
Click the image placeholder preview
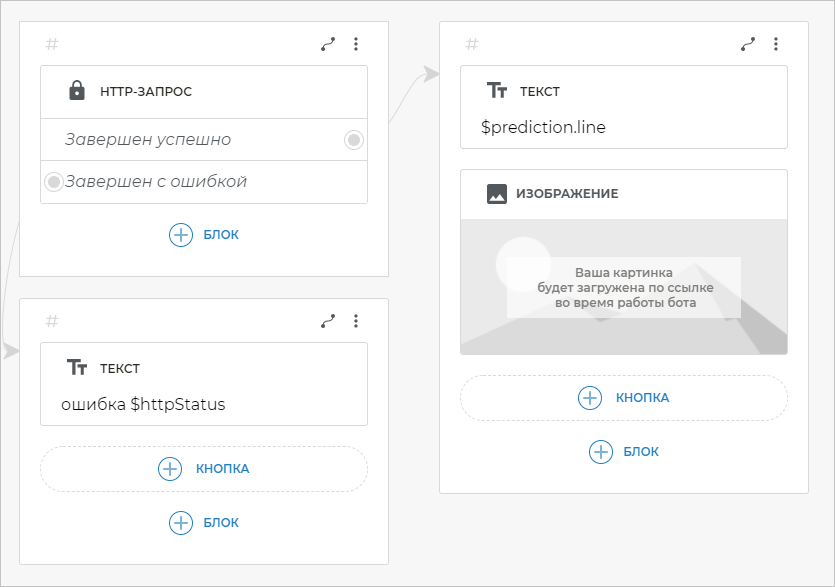click(623, 287)
